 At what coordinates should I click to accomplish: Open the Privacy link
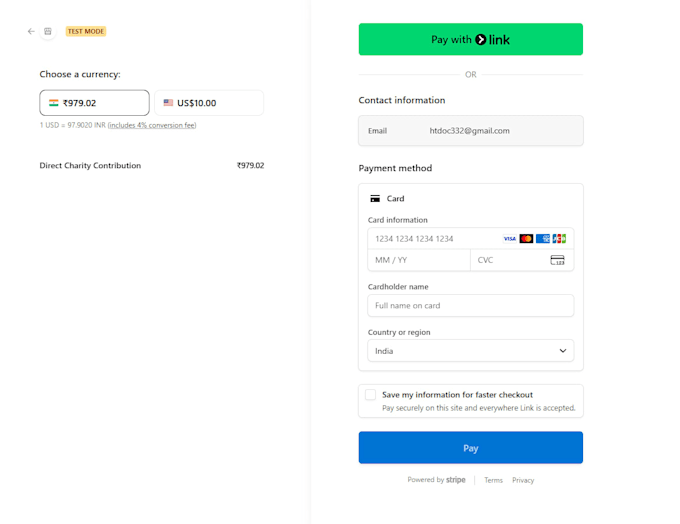[x=523, y=480]
